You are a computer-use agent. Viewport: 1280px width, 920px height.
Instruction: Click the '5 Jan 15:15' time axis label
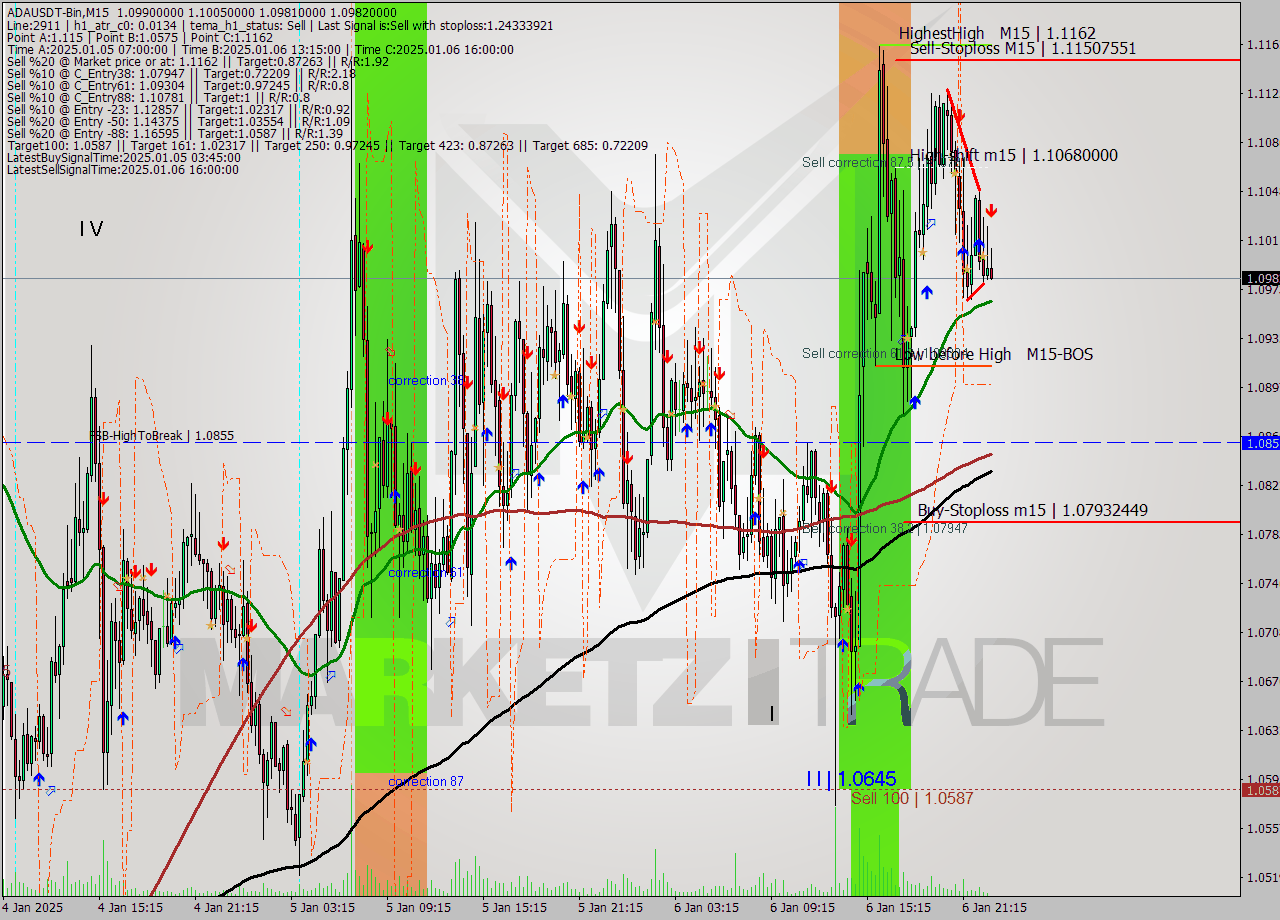[x=514, y=908]
